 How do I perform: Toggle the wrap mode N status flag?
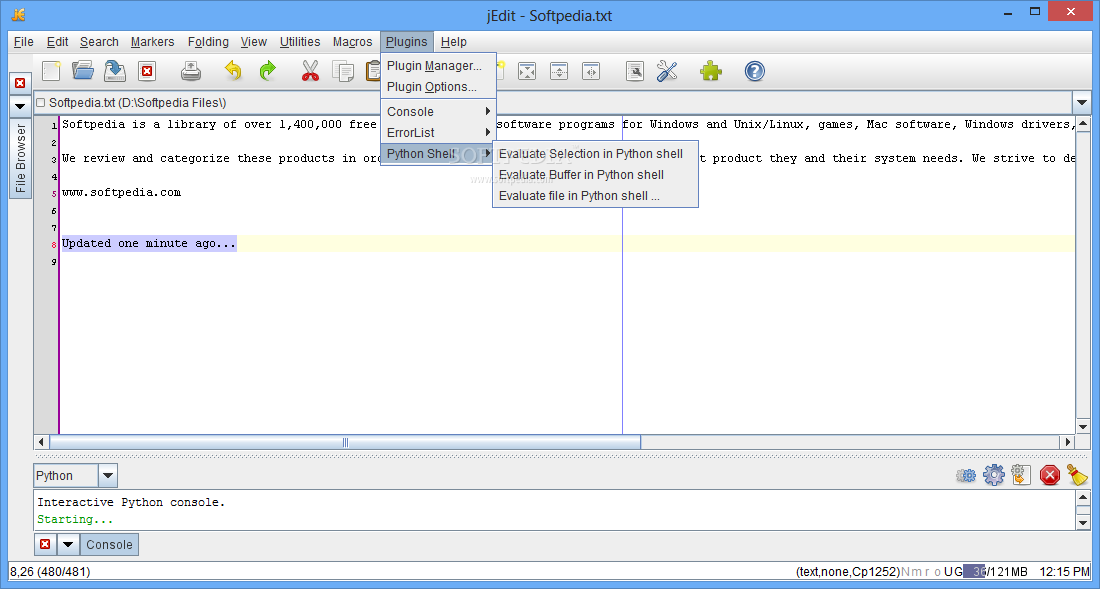pos(906,572)
